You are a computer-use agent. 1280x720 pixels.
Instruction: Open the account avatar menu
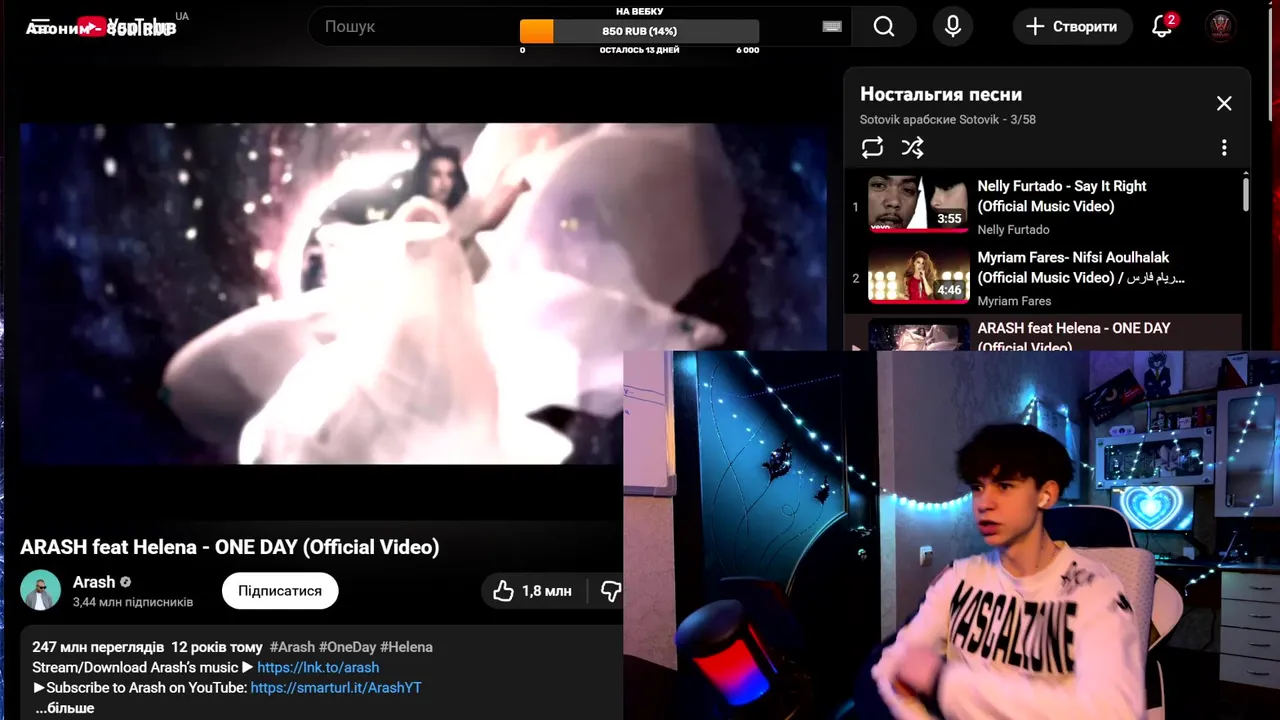coord(1220,27)
